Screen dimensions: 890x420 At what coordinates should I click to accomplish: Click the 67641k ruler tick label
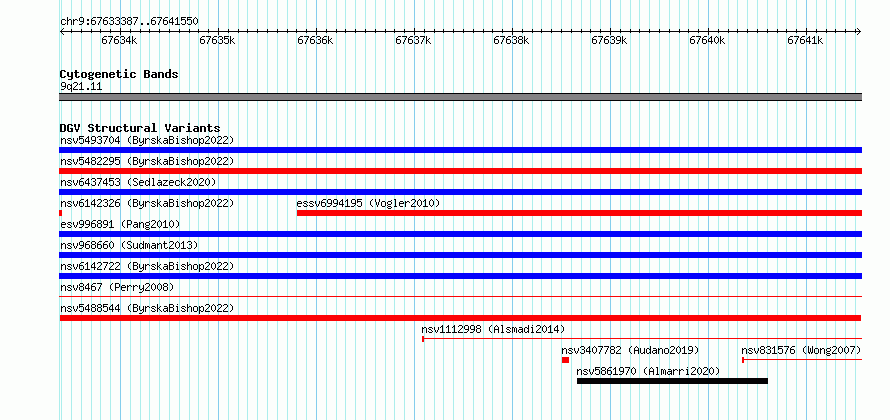click(805, 41)
